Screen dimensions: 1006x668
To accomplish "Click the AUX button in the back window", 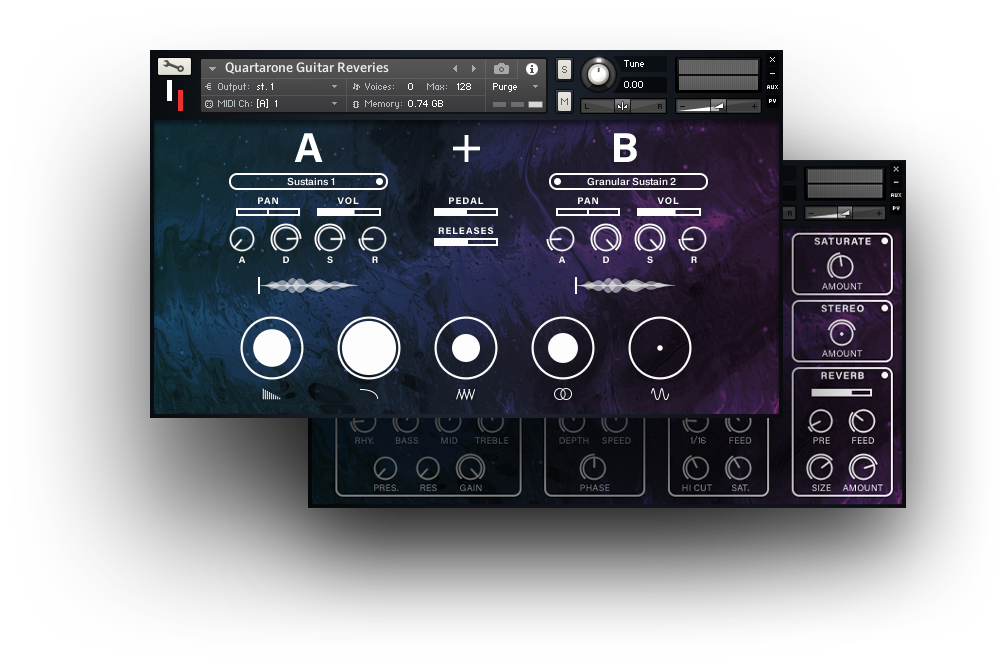I will pos(896,195).
